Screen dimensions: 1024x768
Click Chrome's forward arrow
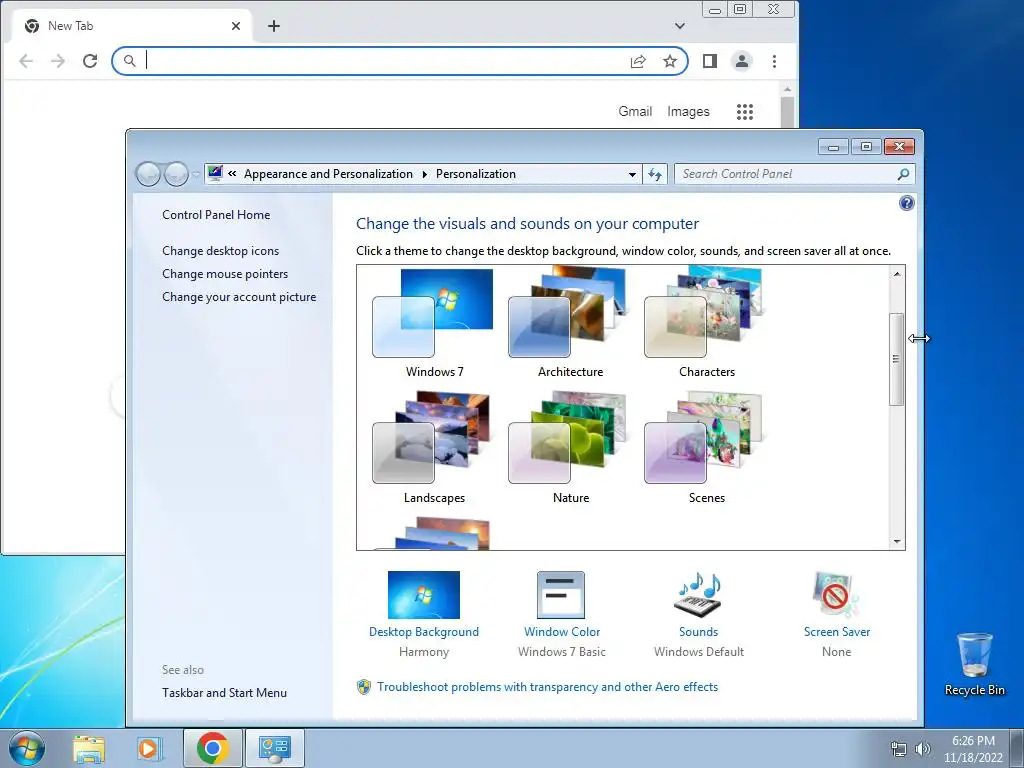tap(58, 61)
